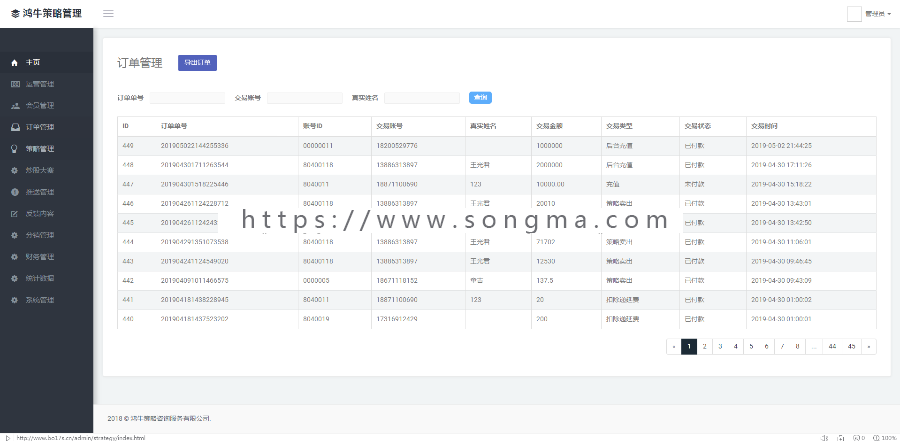
Task: Go to page 44 in pagination
Action: click(832, 346)
